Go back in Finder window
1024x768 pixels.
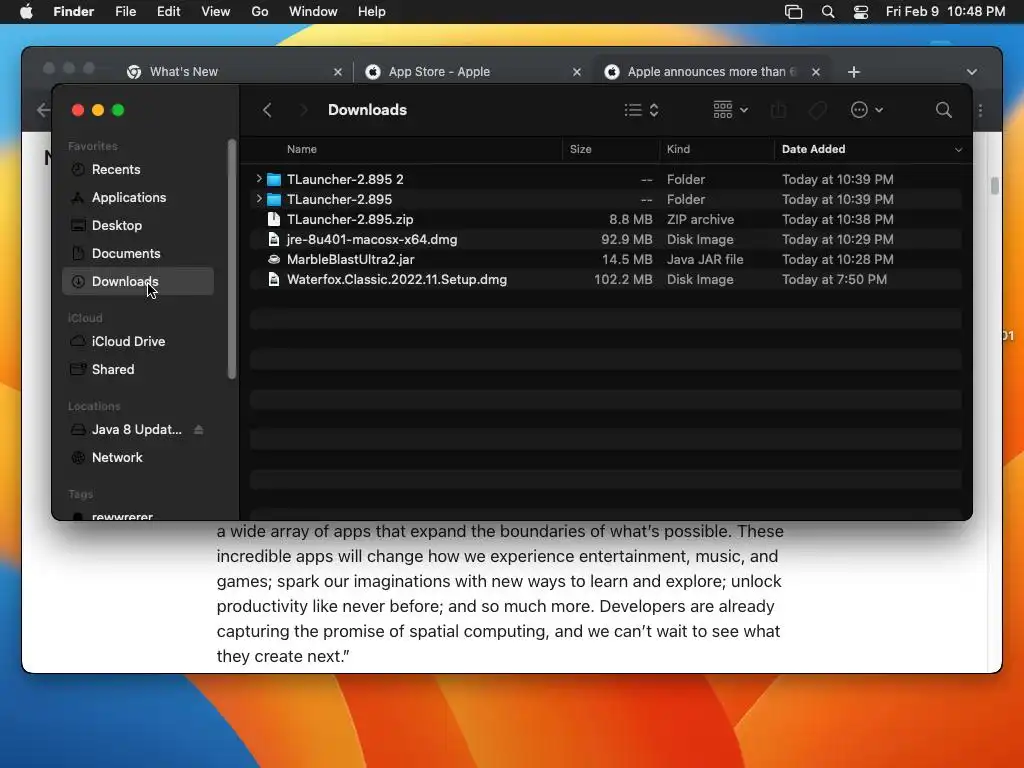267,110
